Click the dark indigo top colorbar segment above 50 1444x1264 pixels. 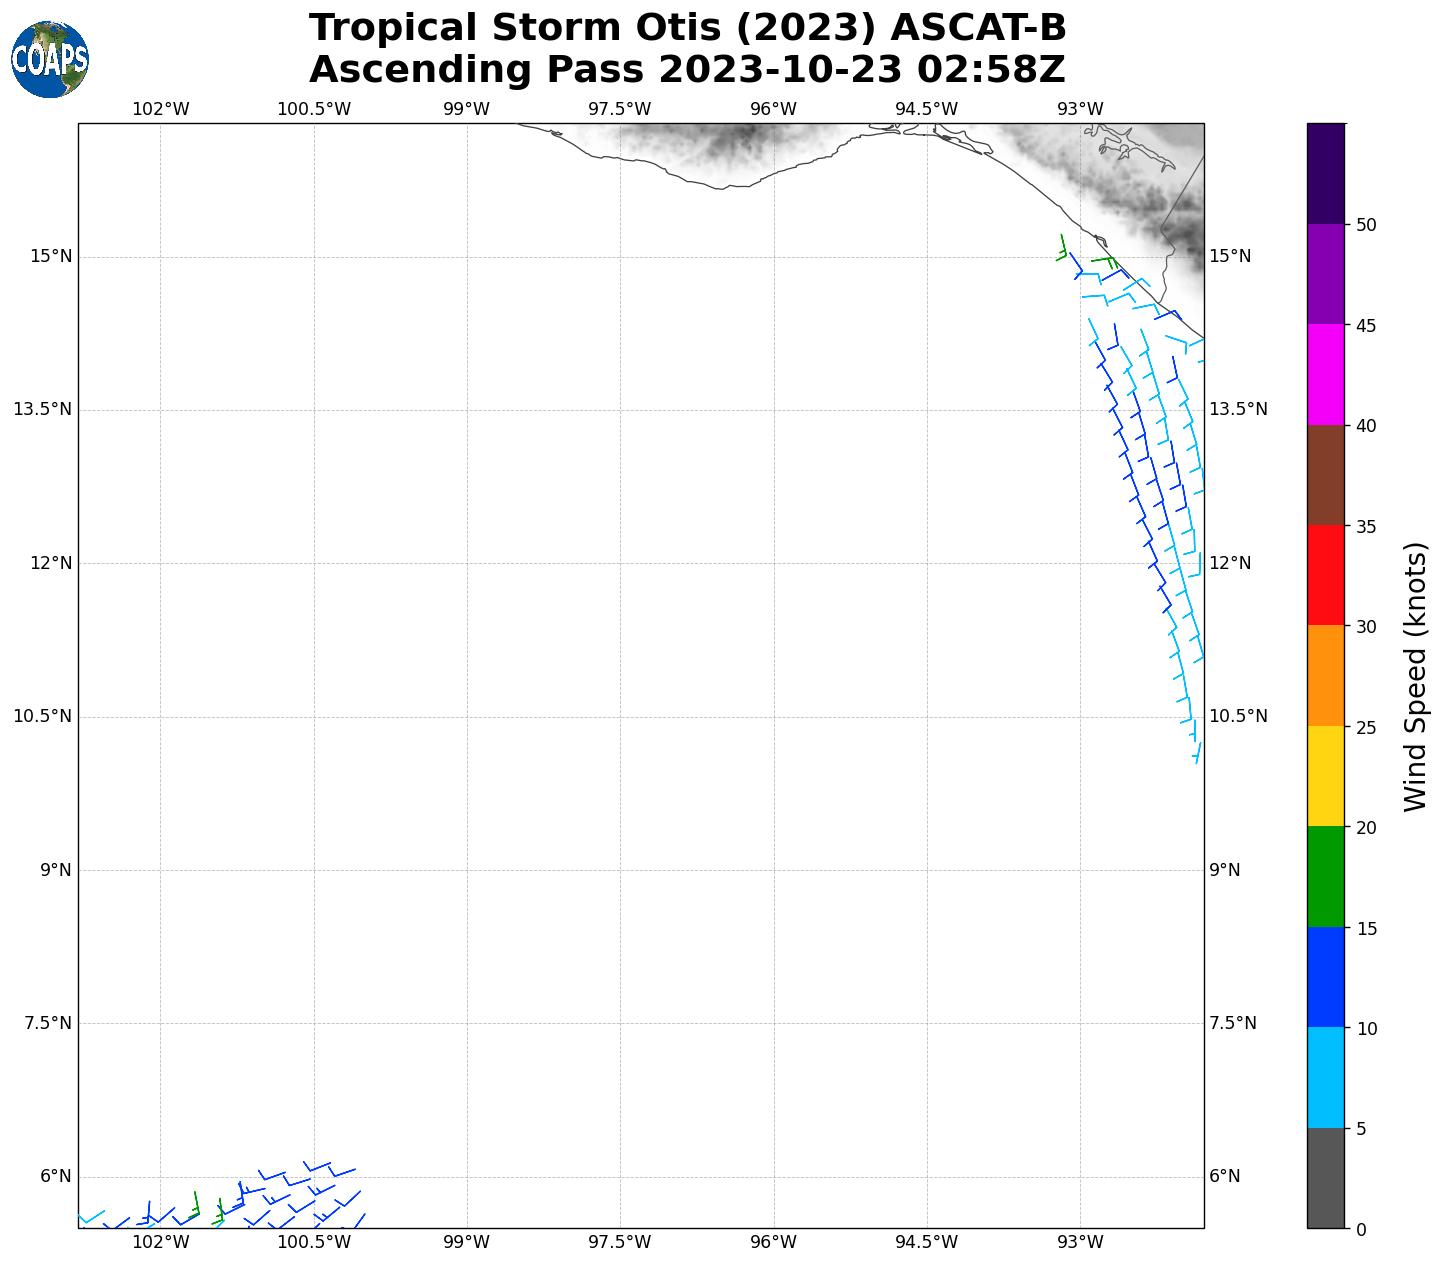click(1326, 173)
